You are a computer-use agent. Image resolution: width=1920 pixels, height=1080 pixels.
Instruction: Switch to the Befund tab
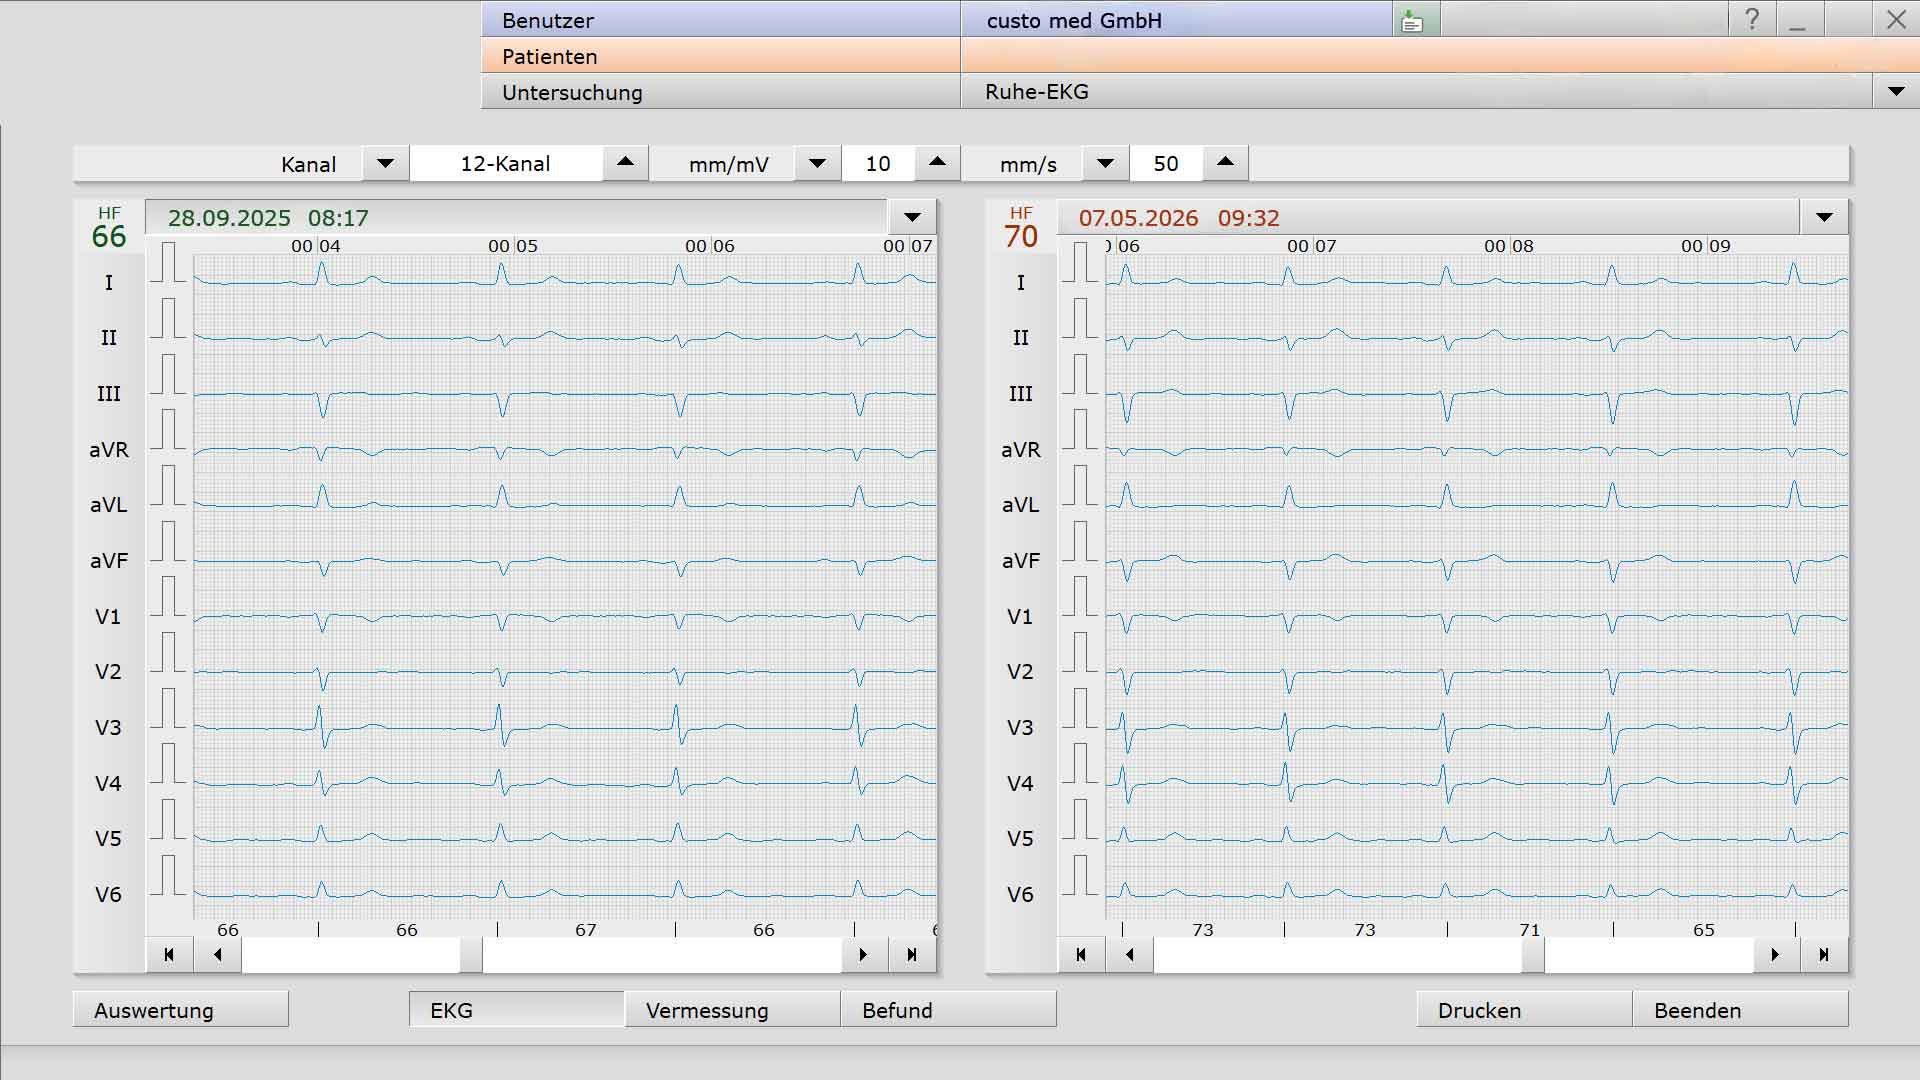point(948,1010)
